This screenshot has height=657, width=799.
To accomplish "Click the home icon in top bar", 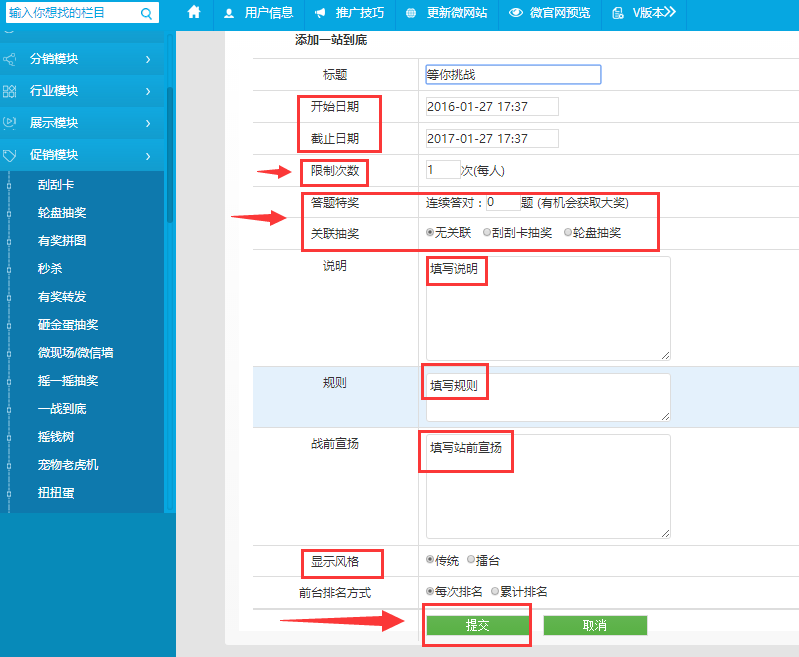I will (194, 12).
